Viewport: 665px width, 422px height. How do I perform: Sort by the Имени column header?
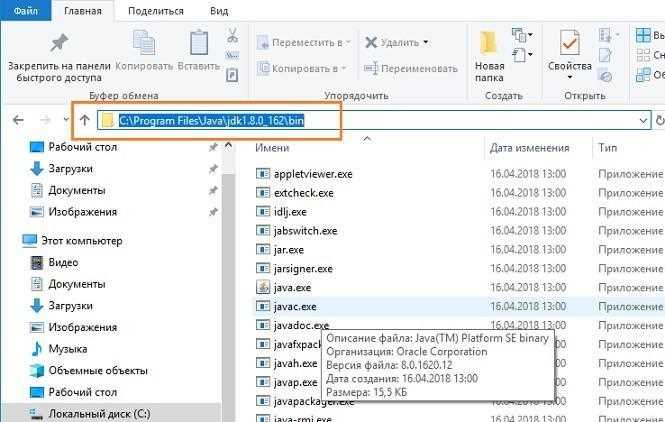(272, 148)
